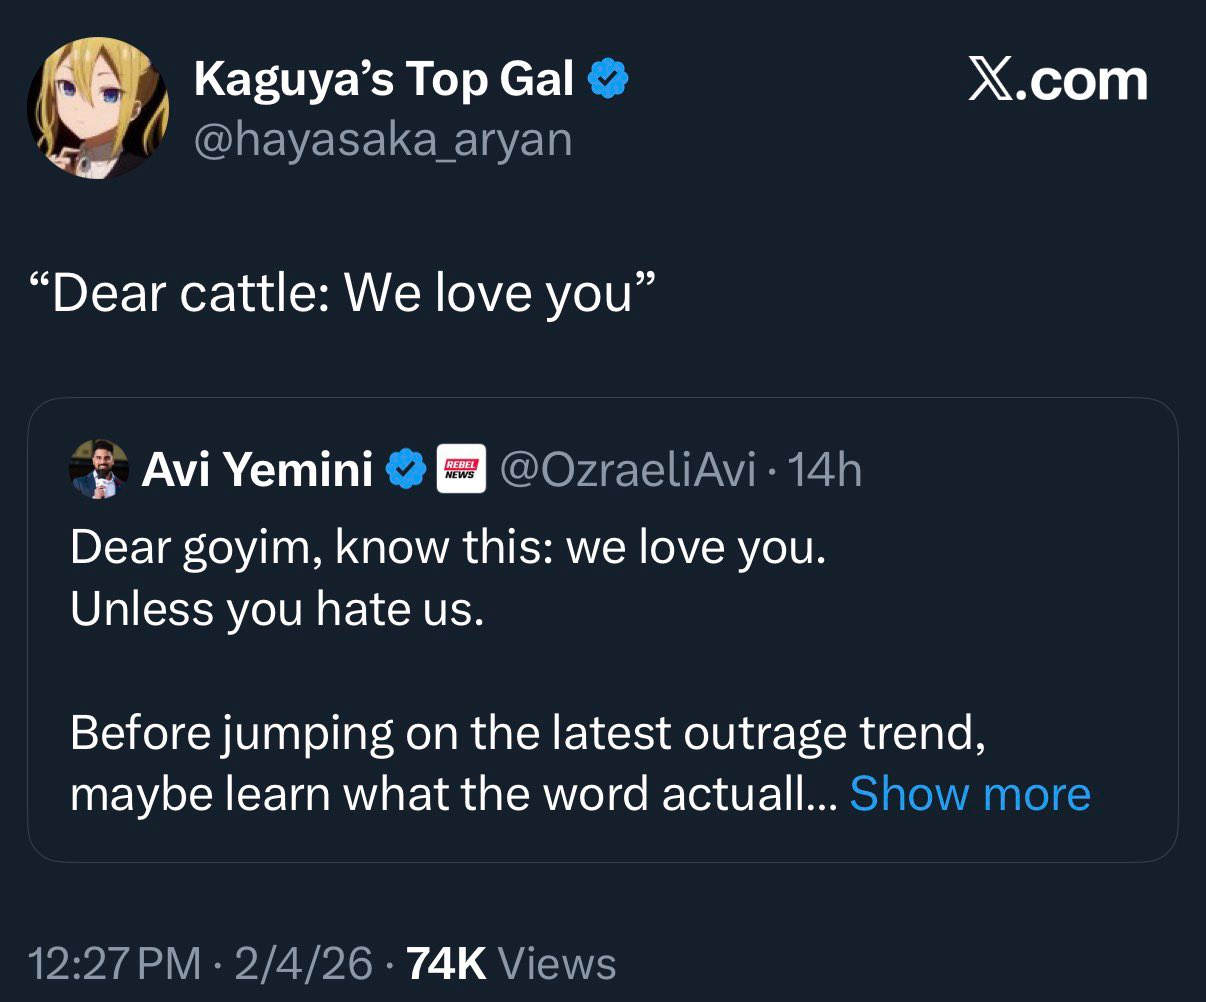Screen dimensions: 1206x1002
Task: Click the Avi Yemini author name
Action: click(257, 469)
